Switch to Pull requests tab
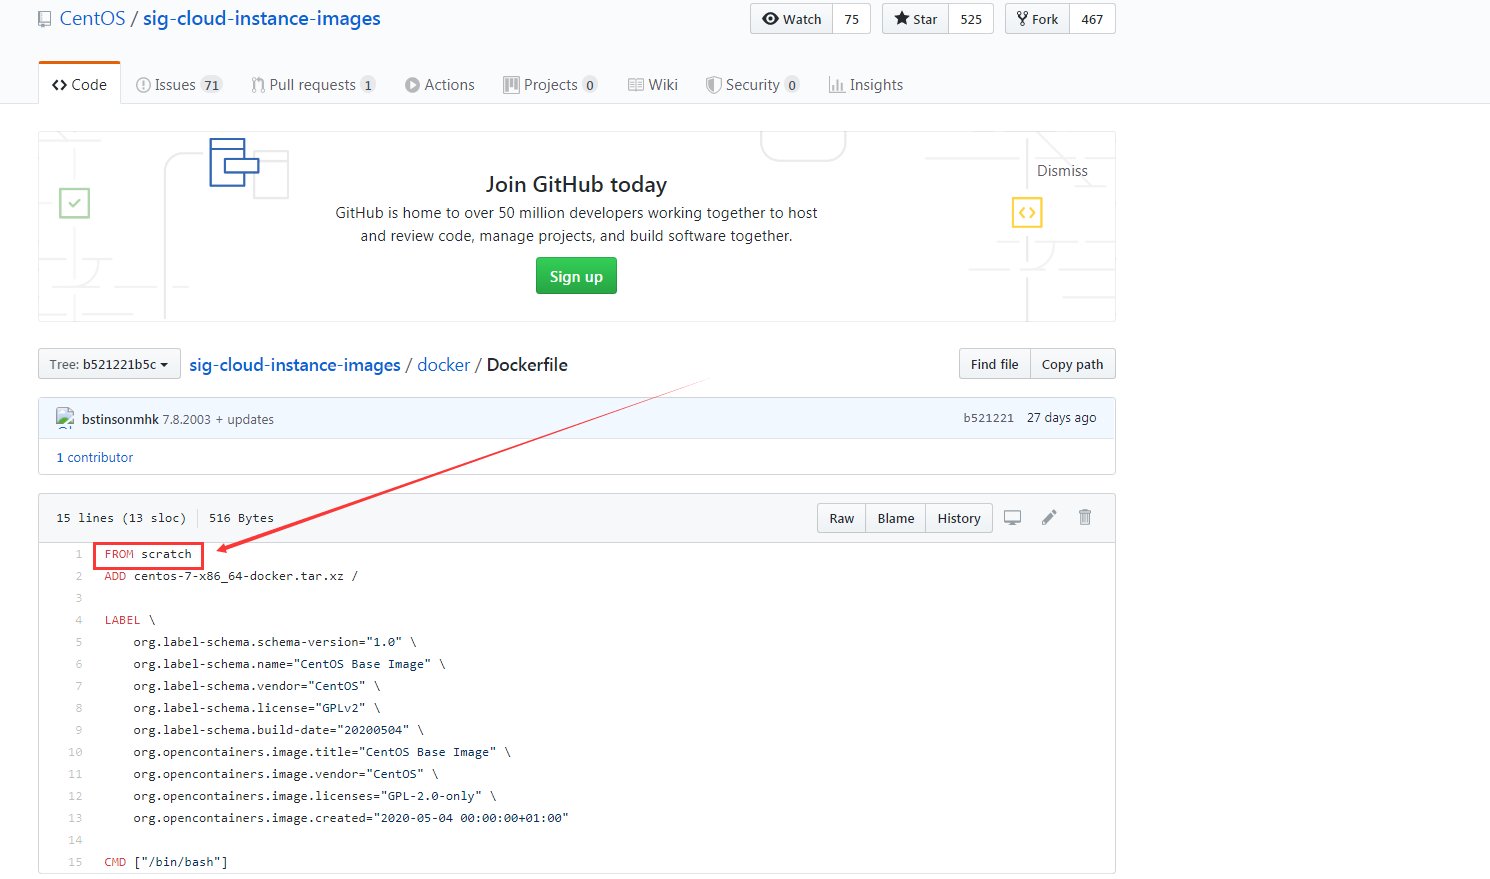1490x879 pixels. point(312,85)
